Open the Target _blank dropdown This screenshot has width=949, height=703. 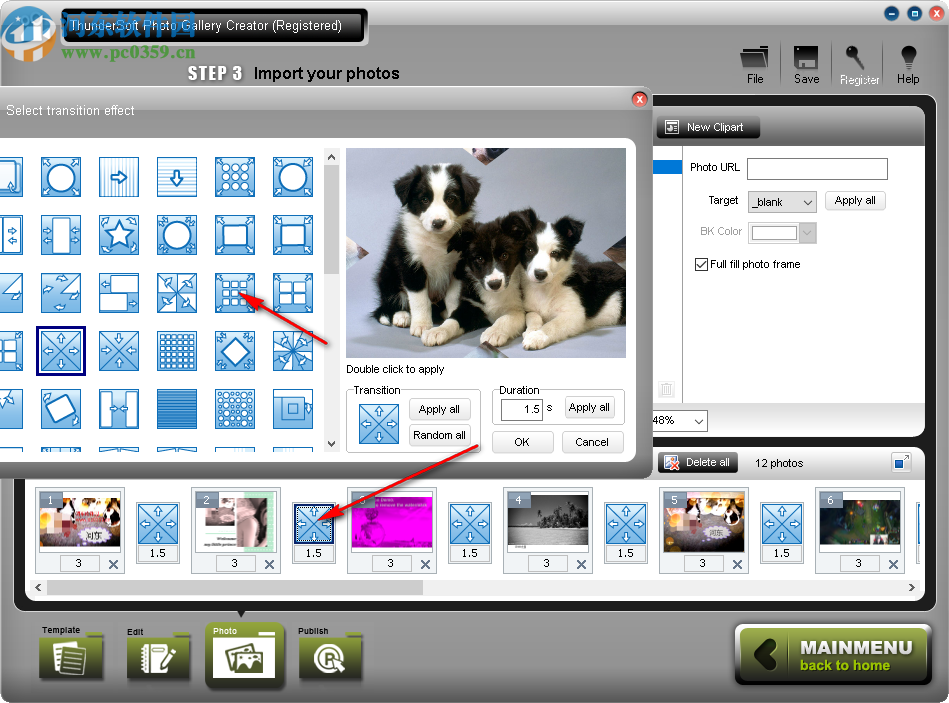(782, 202)
